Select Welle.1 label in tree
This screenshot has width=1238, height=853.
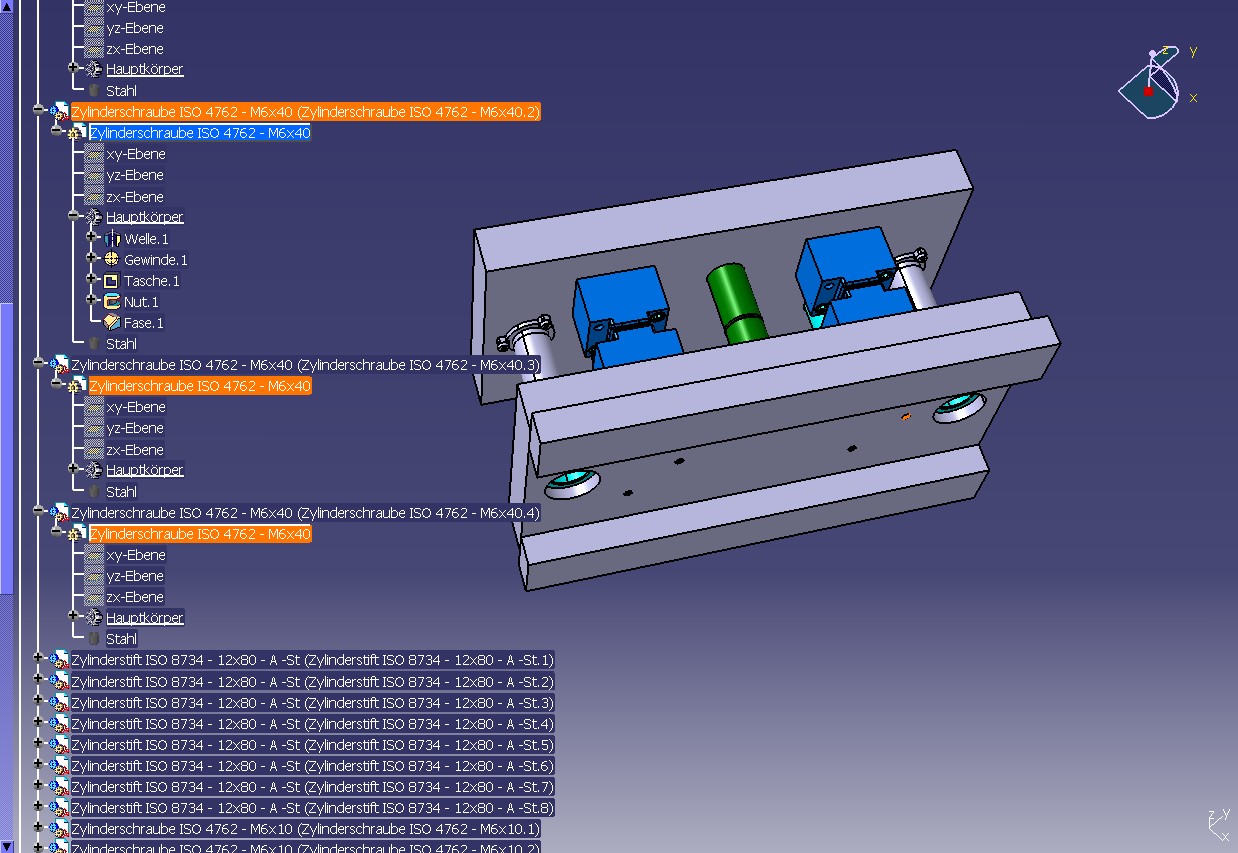(x=147, y=239)
